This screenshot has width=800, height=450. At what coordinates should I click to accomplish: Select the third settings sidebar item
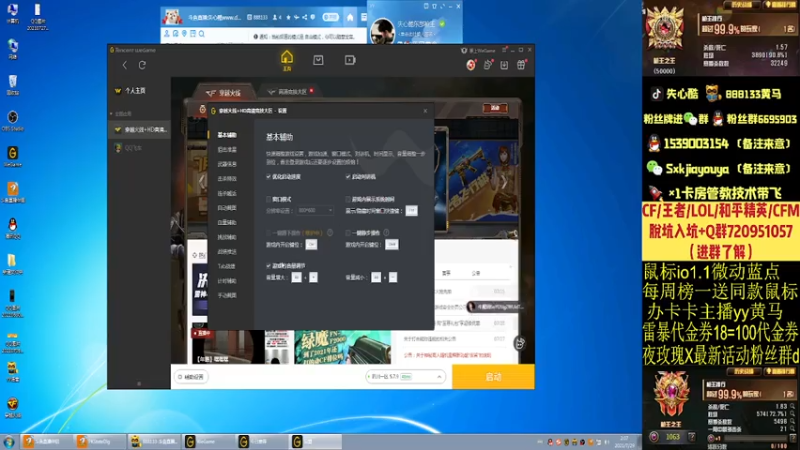tap(227, 164)
